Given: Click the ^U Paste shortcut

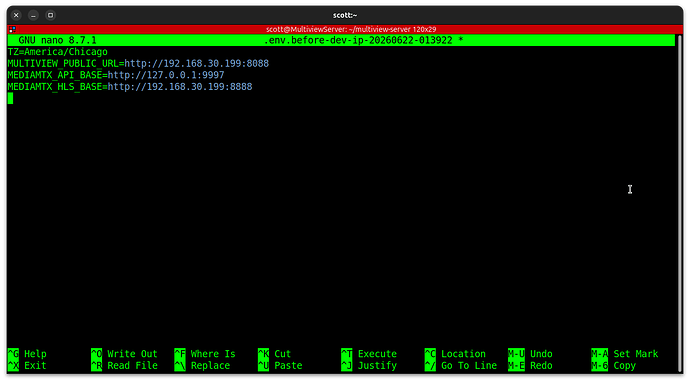Looking at the screenshot, I should tap(280, 366).
